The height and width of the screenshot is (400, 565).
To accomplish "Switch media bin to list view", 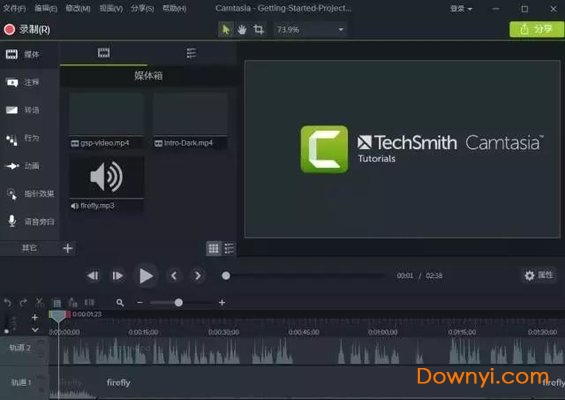I will [229, 248].
